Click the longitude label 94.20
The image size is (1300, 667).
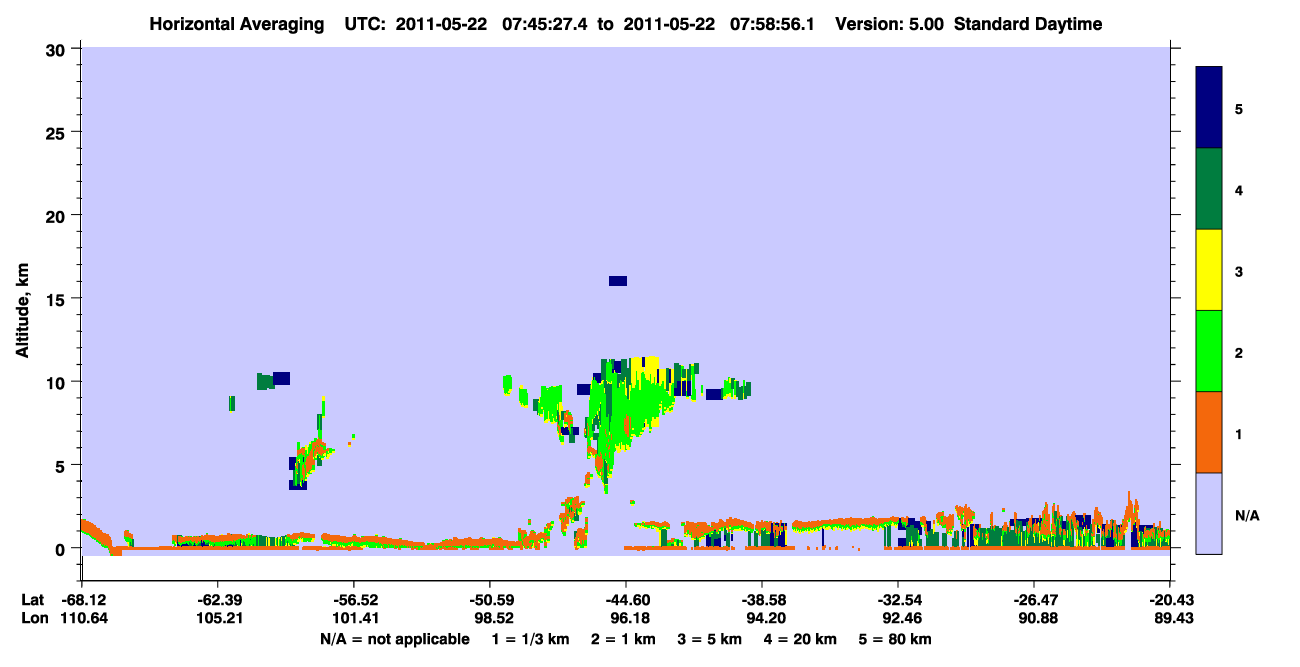[762, 619]
